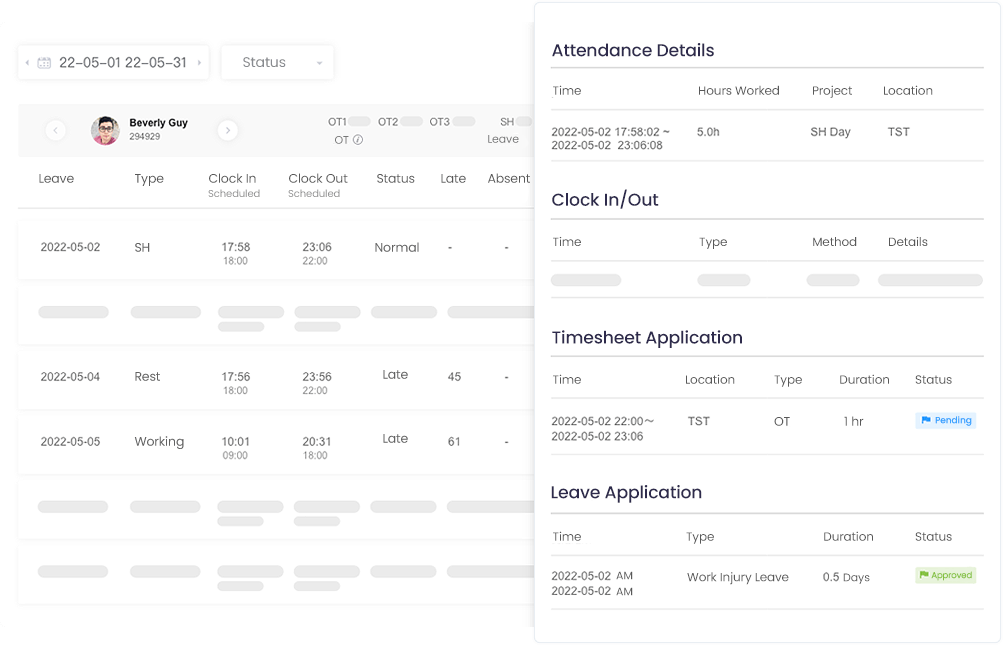Click the OT2 summary label
The image size is (1003, 645).
point(388,122)
